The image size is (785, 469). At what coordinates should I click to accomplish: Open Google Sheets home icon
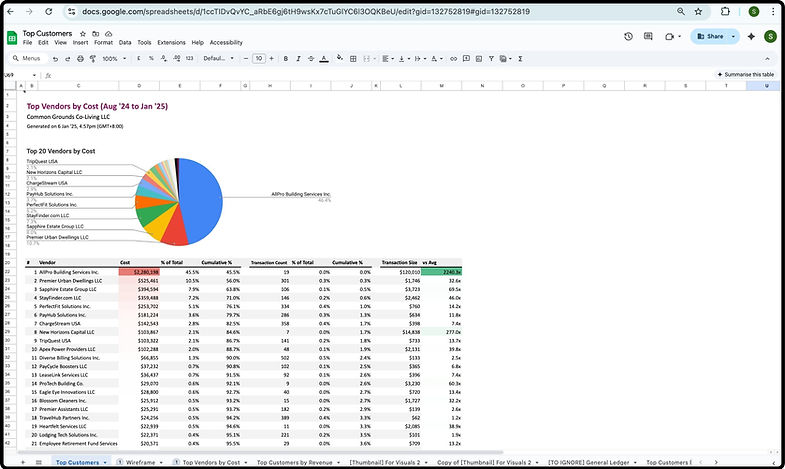(12, 38)
